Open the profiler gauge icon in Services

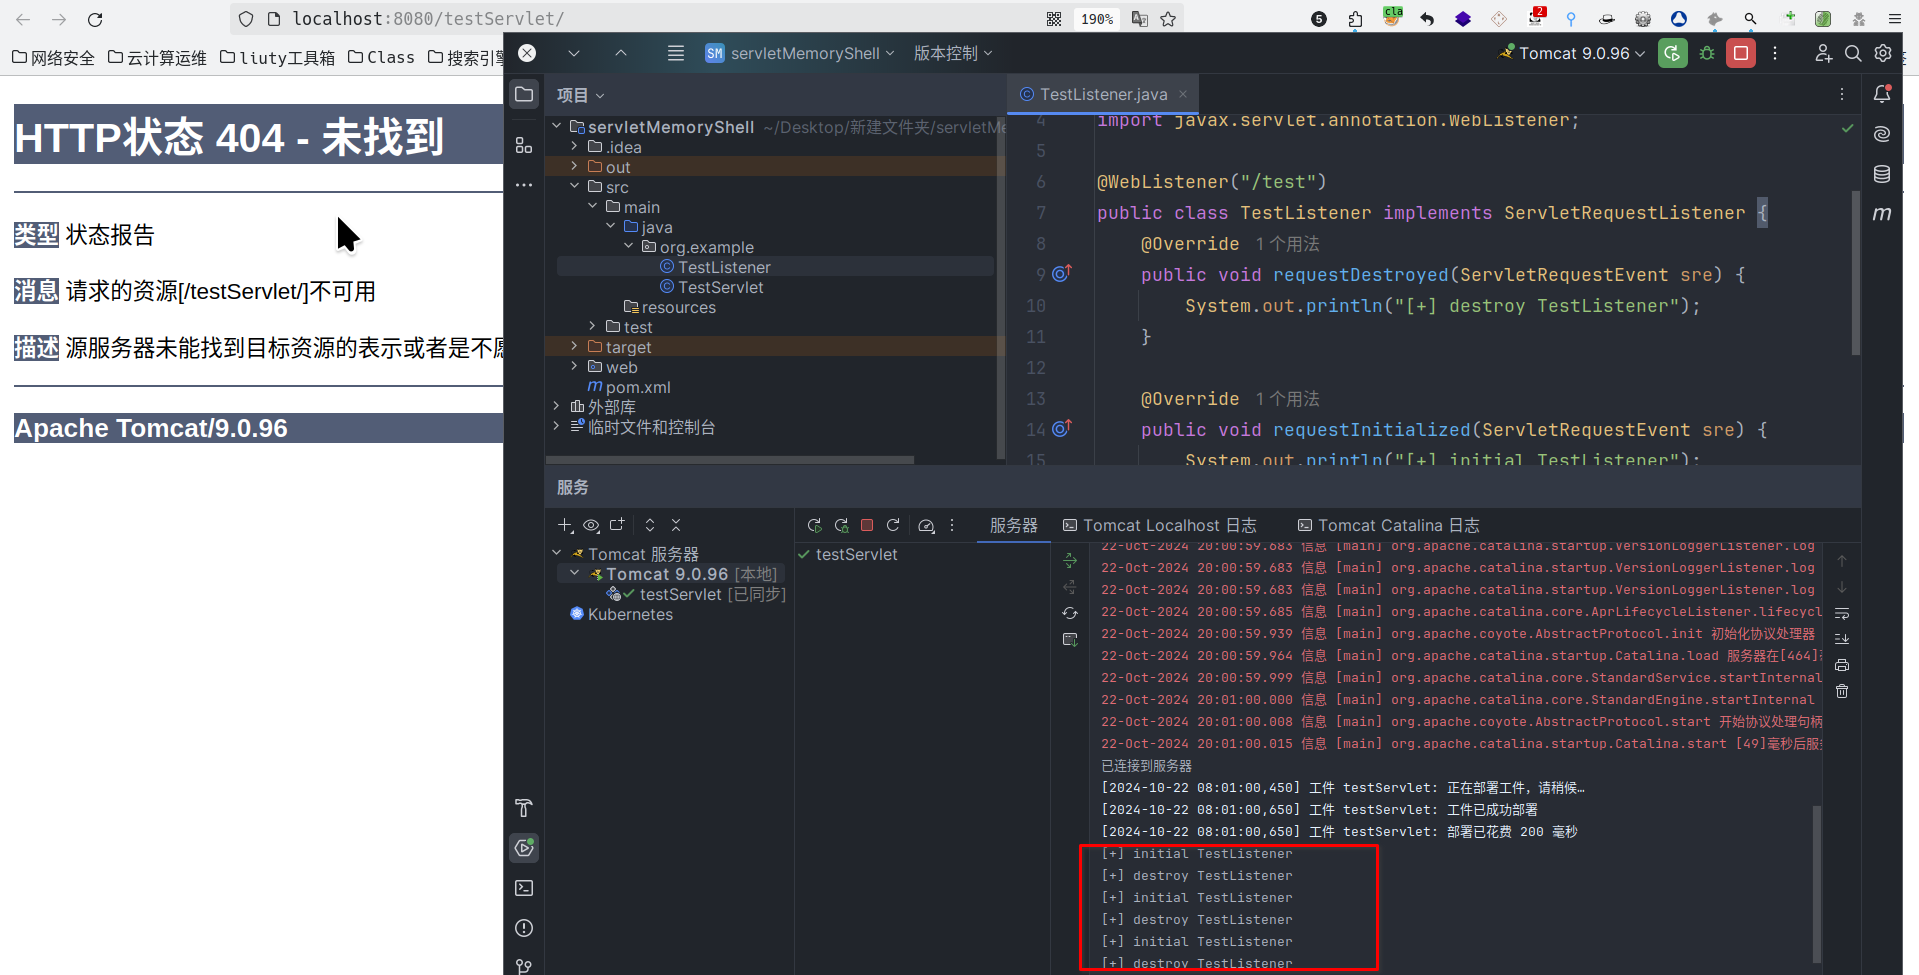coord(926,525)
